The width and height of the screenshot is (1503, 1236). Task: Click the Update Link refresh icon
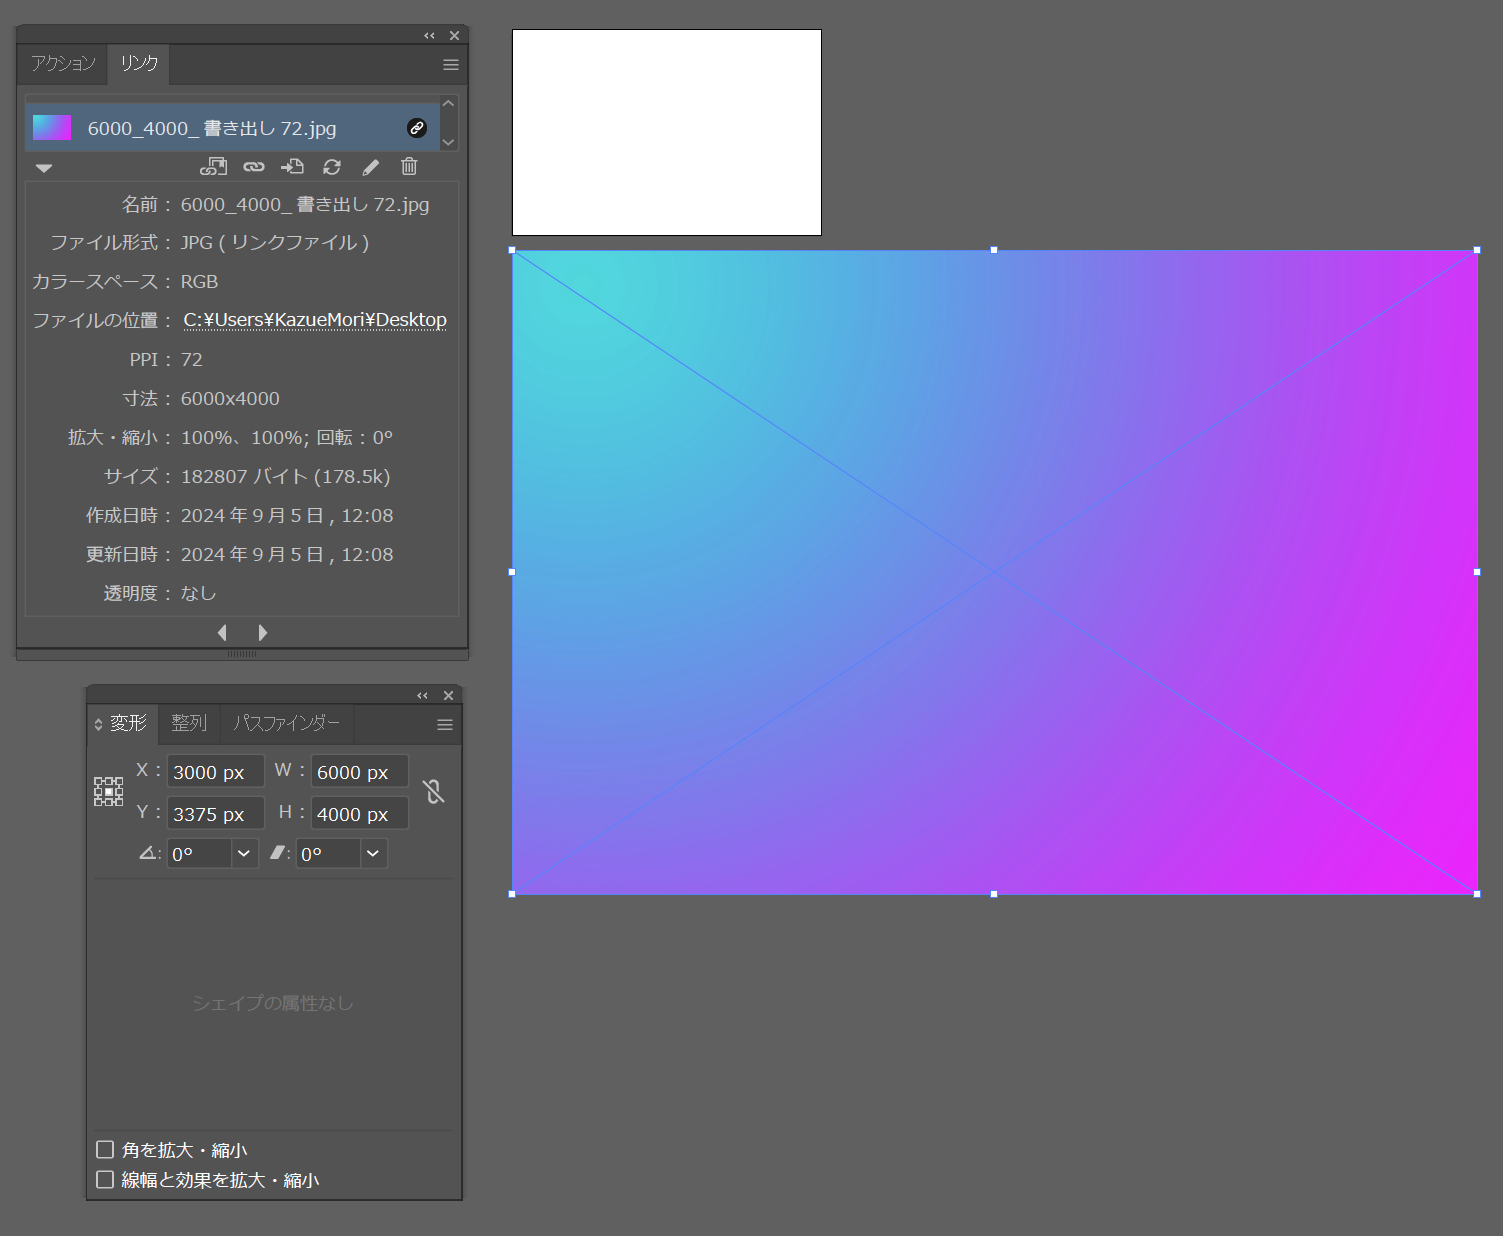pyautogui.click(x=332, y=167)
